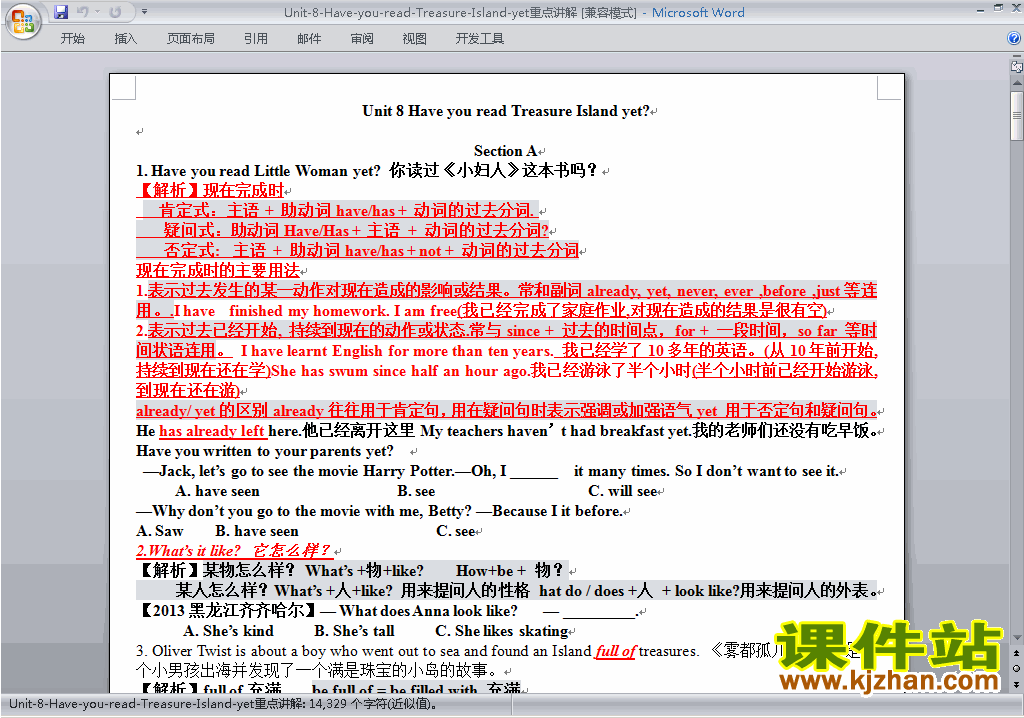Open the 邮件 ribbon tab
The height and width of the screenshot is (718, 1024).
coord(309,39)
